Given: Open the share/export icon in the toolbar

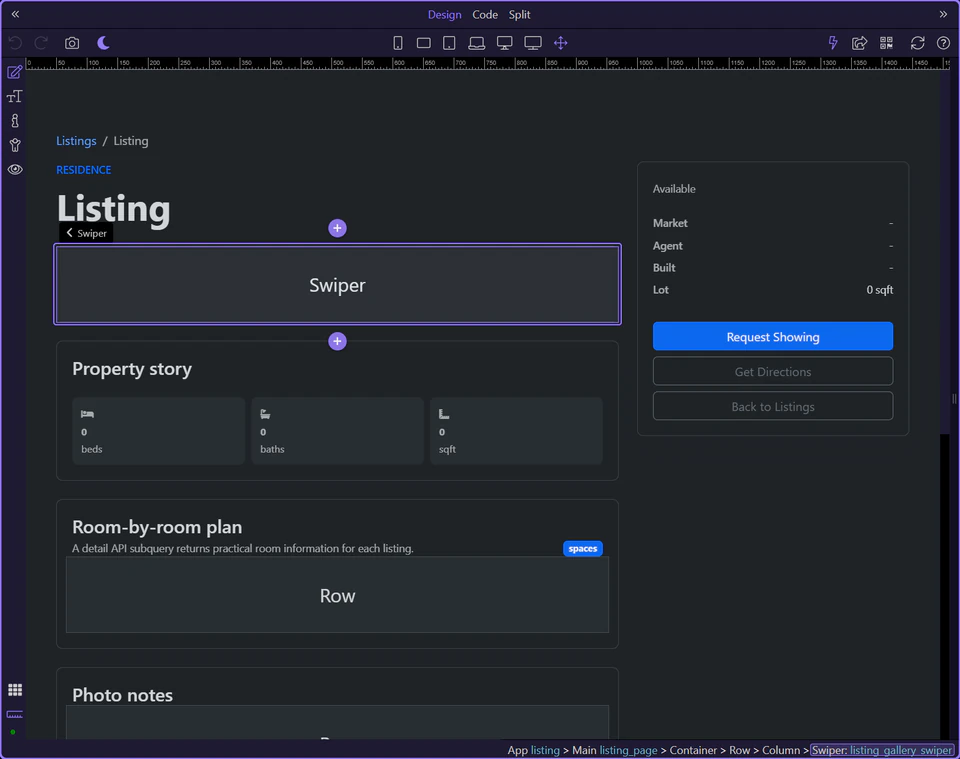Looking at the screenshot, I should [x=859, y=43].
